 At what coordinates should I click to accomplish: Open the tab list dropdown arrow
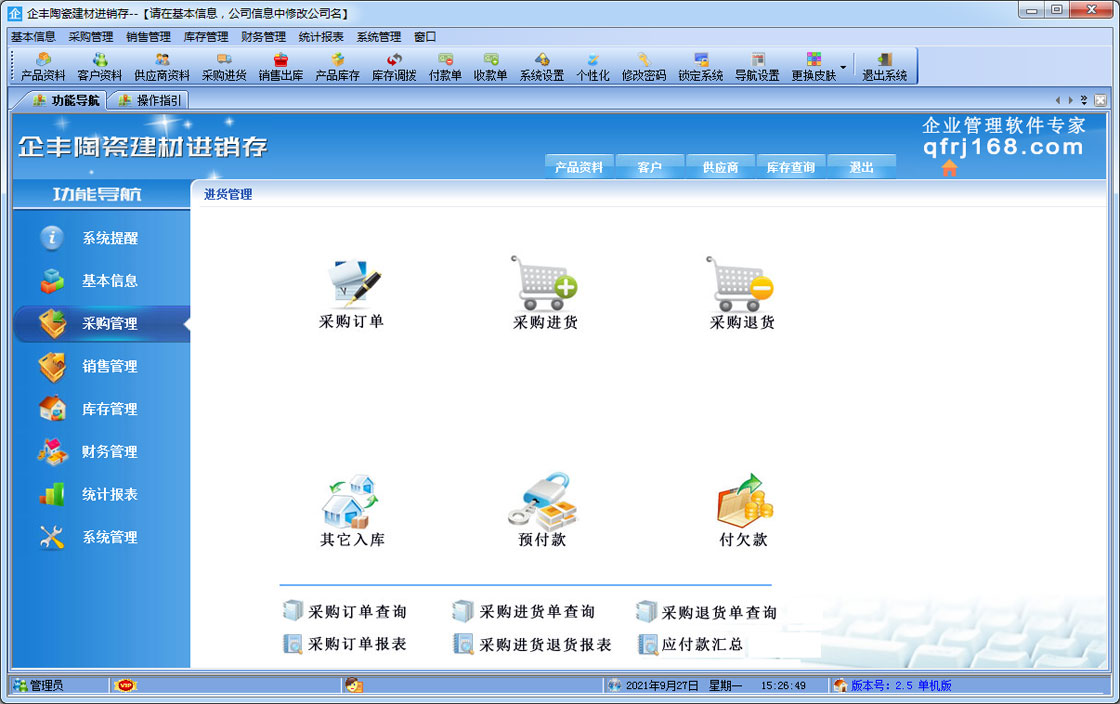[1084, 100]
